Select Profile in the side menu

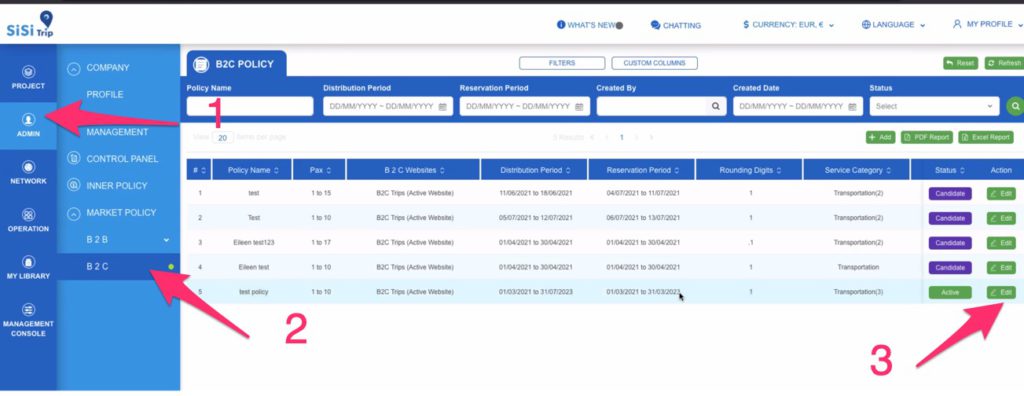pyautogui.click(x=105, y=95)
